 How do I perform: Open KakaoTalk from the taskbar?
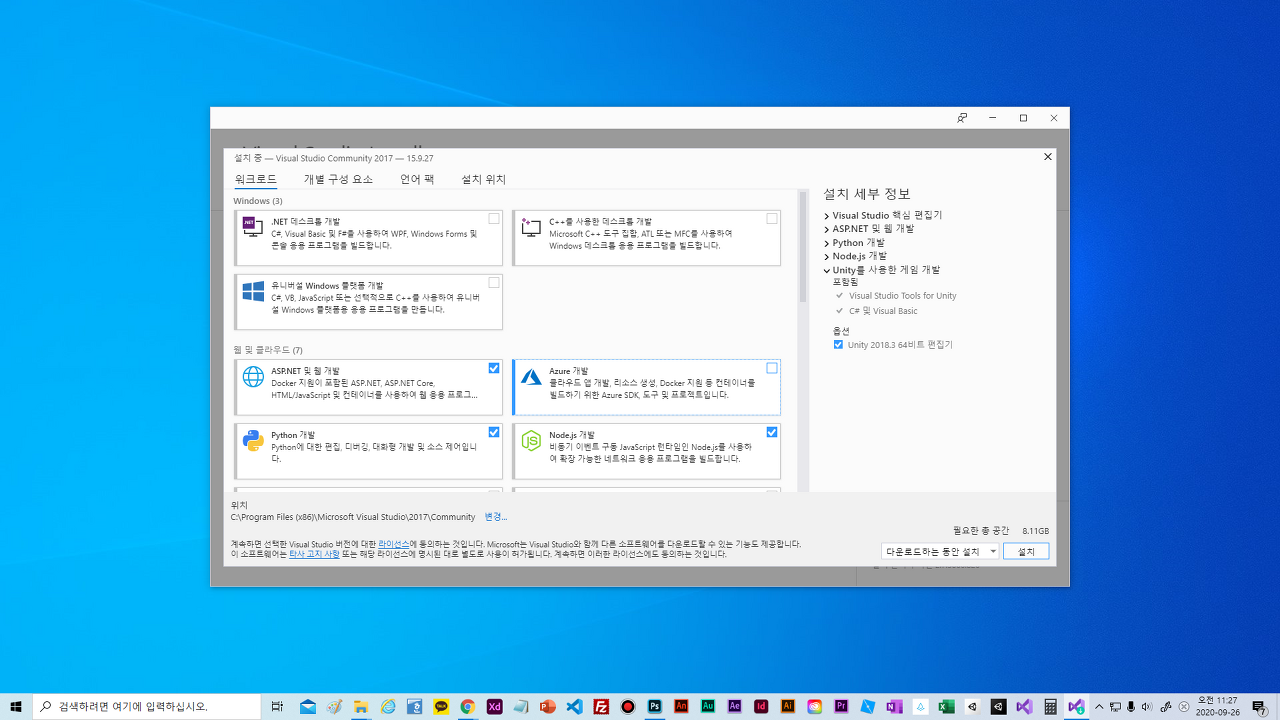[x=441, y=706]
